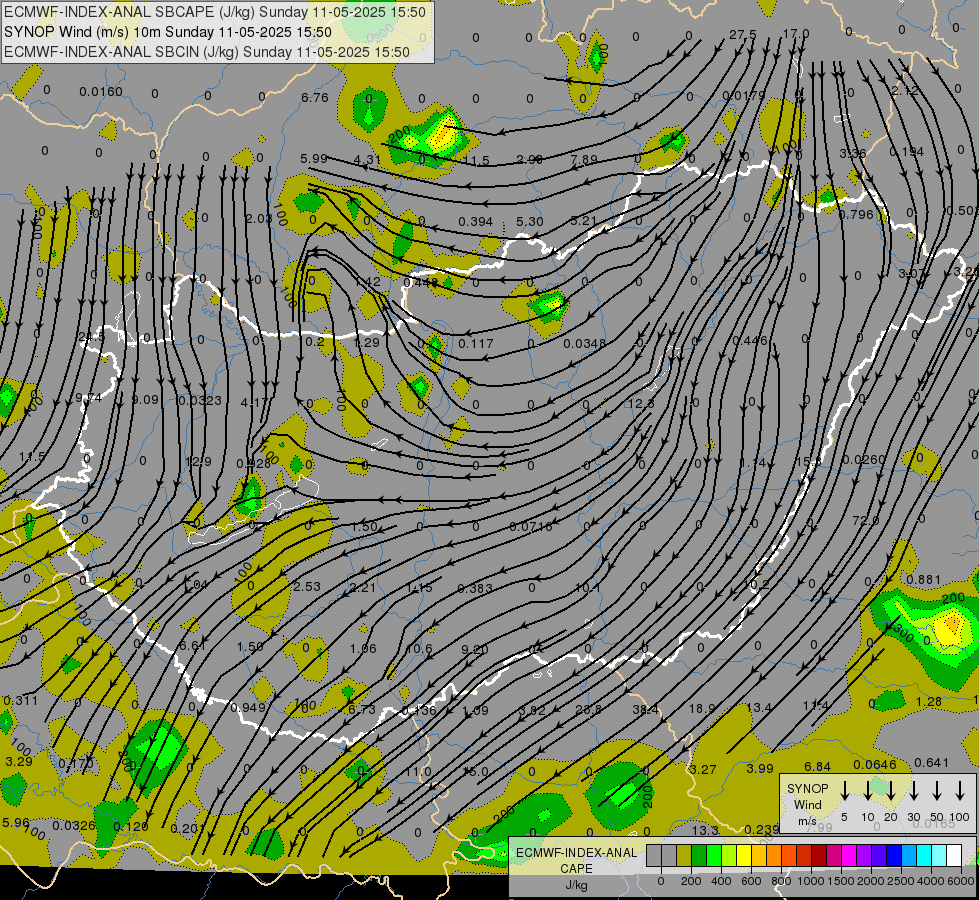The height and width of the screenshot is (900, 979).
Task: Select the yellow swatch in CAPE legend
Action: (x=744, y=855)
